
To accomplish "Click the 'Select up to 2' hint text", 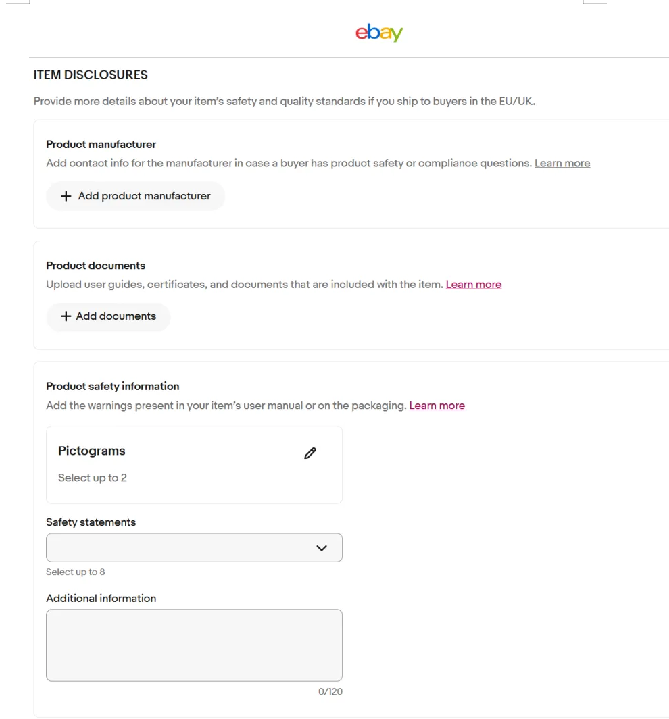I will 92,478.
